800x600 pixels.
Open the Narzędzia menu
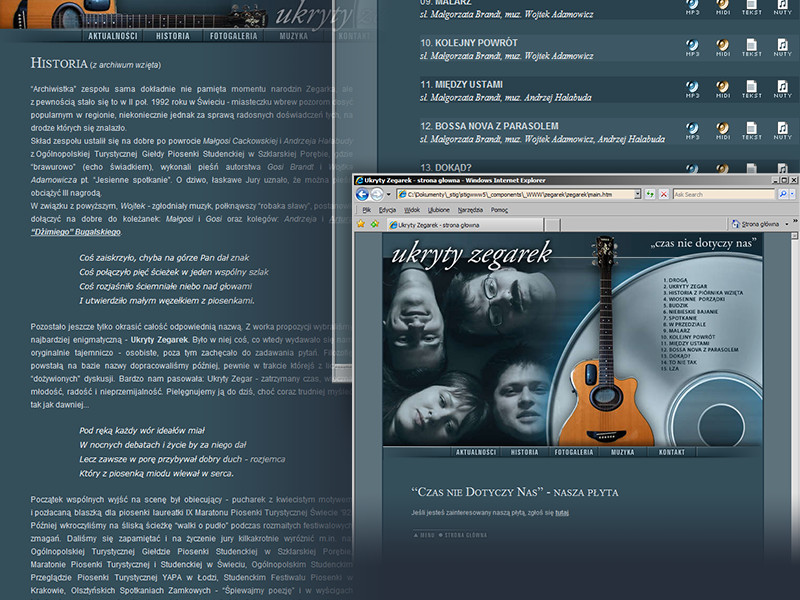(470, 210)
